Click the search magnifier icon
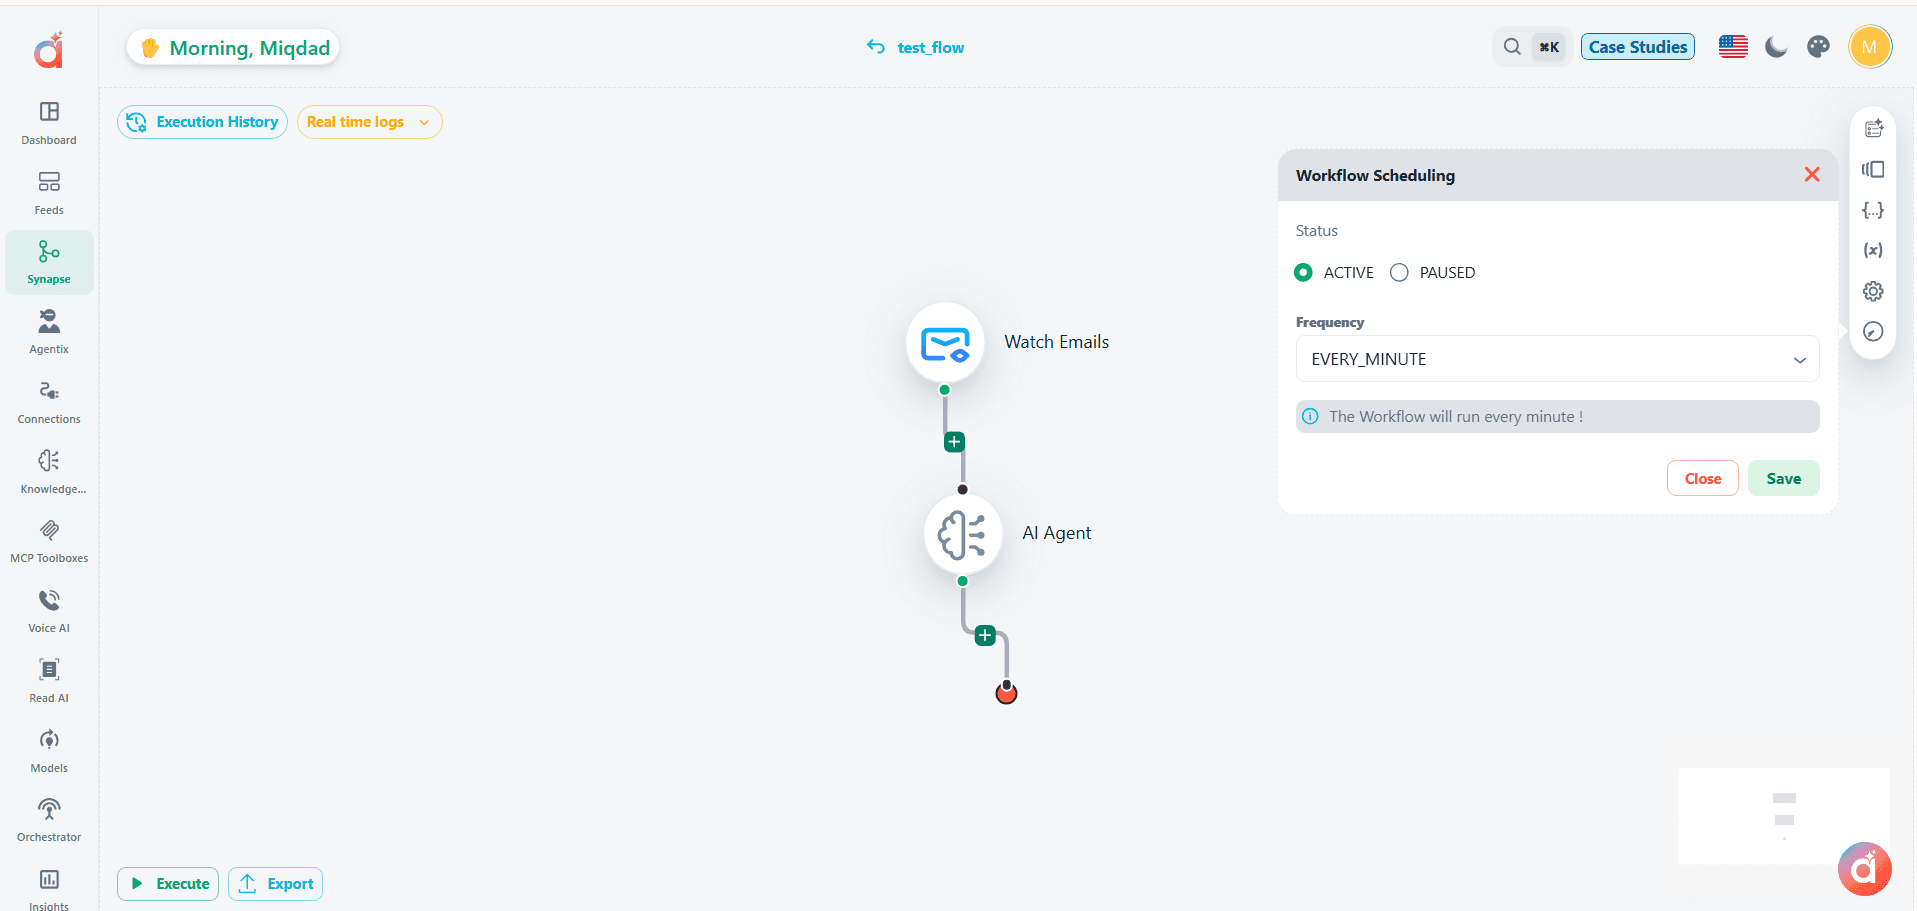Screen dimensions: 1917x911 tap(1512, 47)
